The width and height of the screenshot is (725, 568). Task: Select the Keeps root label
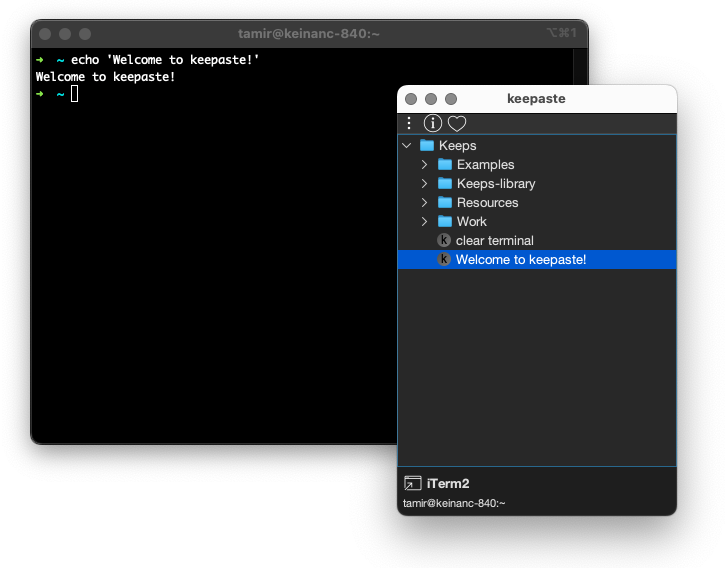(458, 146)
